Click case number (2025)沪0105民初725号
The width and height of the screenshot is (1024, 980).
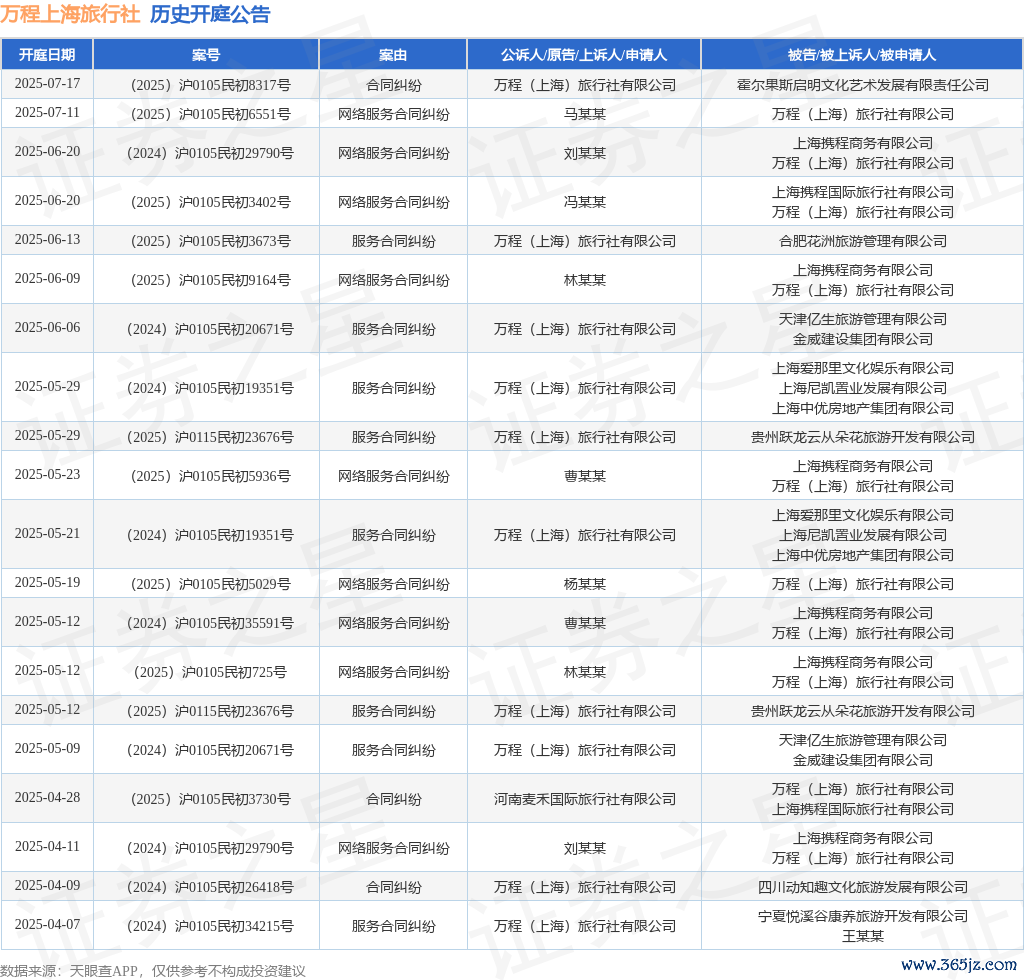pyautogui.click(x=210, y=672)
